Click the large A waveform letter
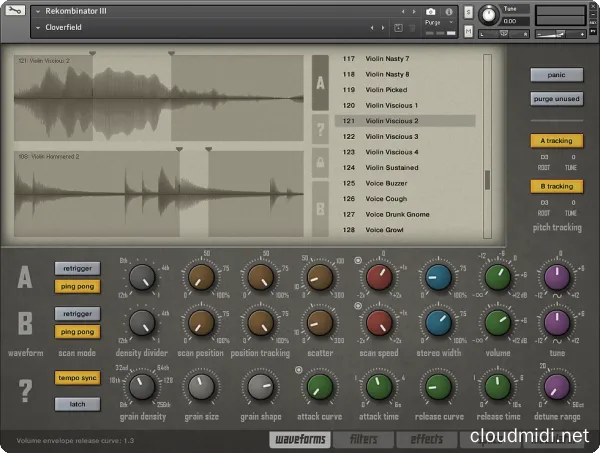This screenshot has width=600, height=453. click(24, 277)
